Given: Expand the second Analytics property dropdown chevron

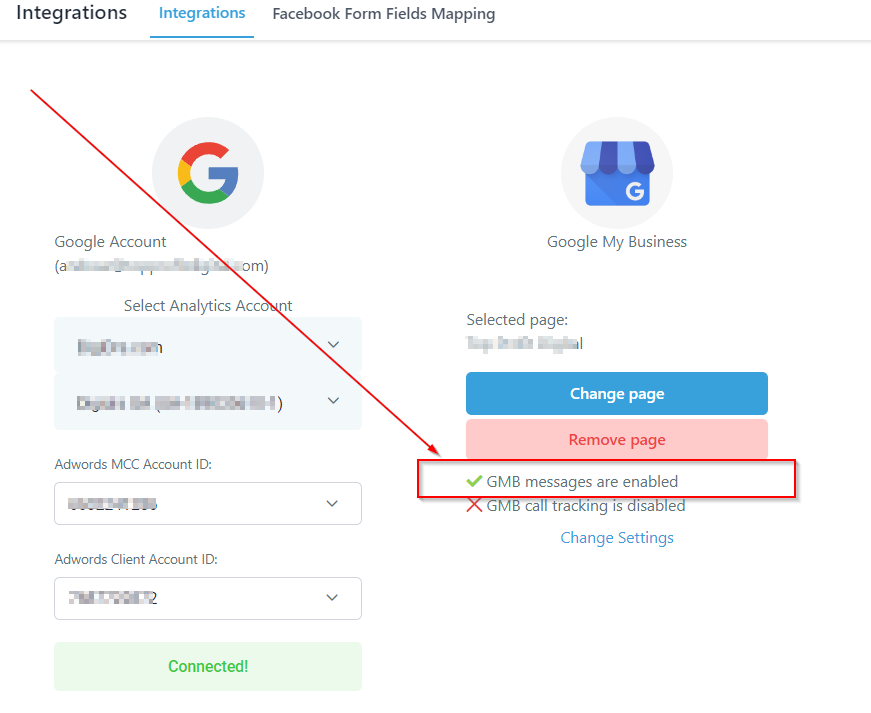Looking at the screenshot, I should pyautogui.click(x=333, y=400).
